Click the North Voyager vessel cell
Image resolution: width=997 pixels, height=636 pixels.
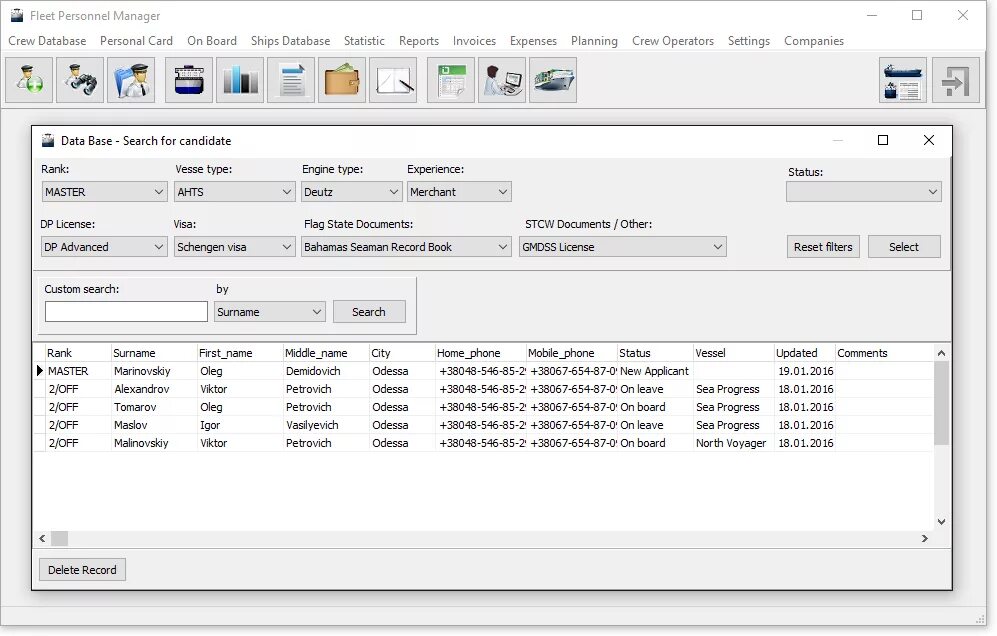coord(734,443)
